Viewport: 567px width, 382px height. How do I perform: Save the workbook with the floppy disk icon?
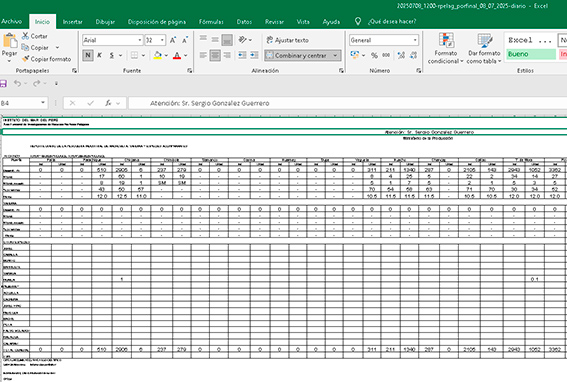click(3, 84)
